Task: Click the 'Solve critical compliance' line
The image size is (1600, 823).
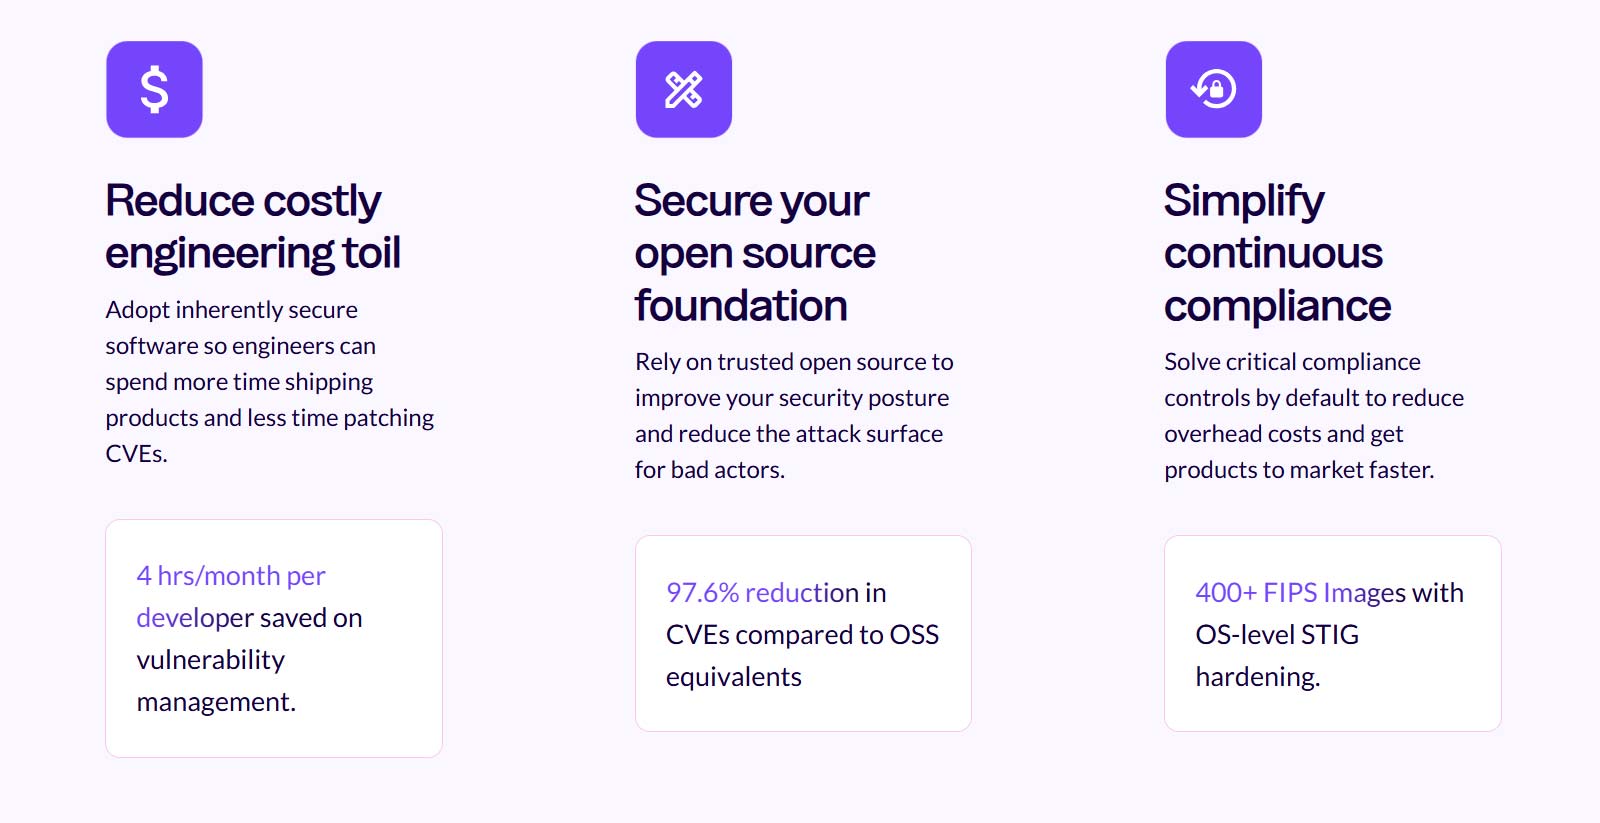Action: tap(1292, 362)
